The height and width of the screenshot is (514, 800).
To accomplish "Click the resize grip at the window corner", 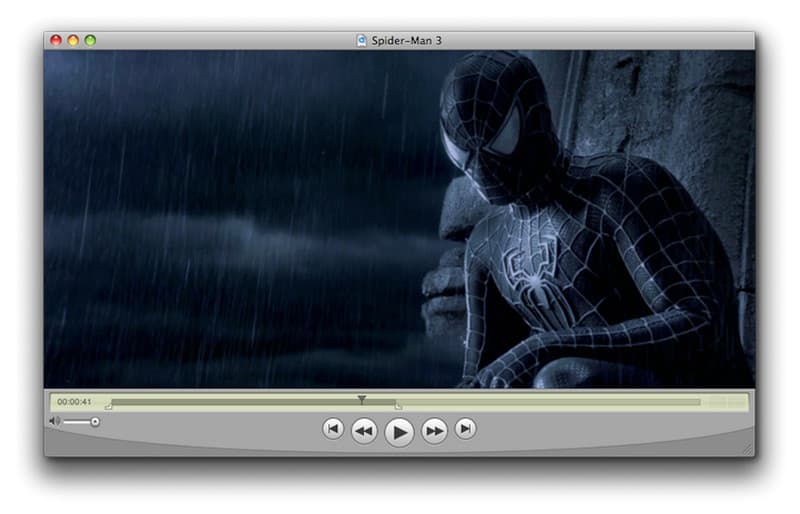I will click(x=748, y=450).
